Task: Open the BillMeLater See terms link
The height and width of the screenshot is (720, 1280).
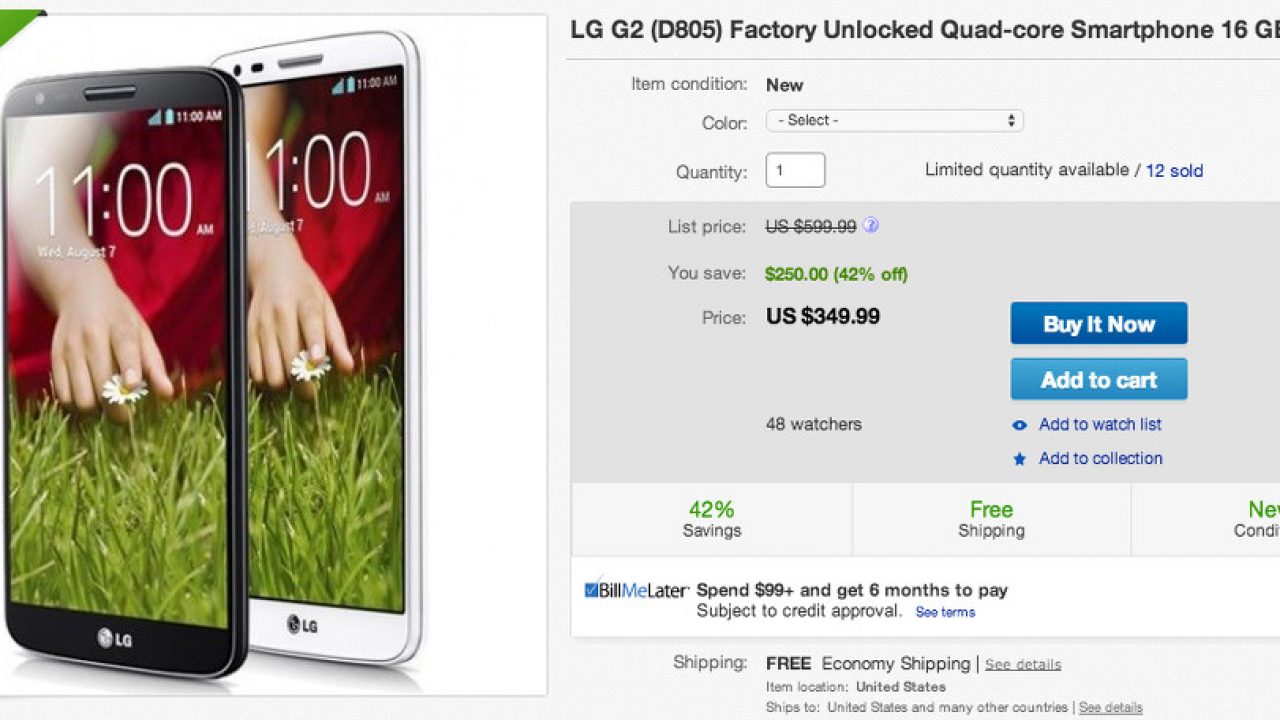Action: tap(945, 612)
